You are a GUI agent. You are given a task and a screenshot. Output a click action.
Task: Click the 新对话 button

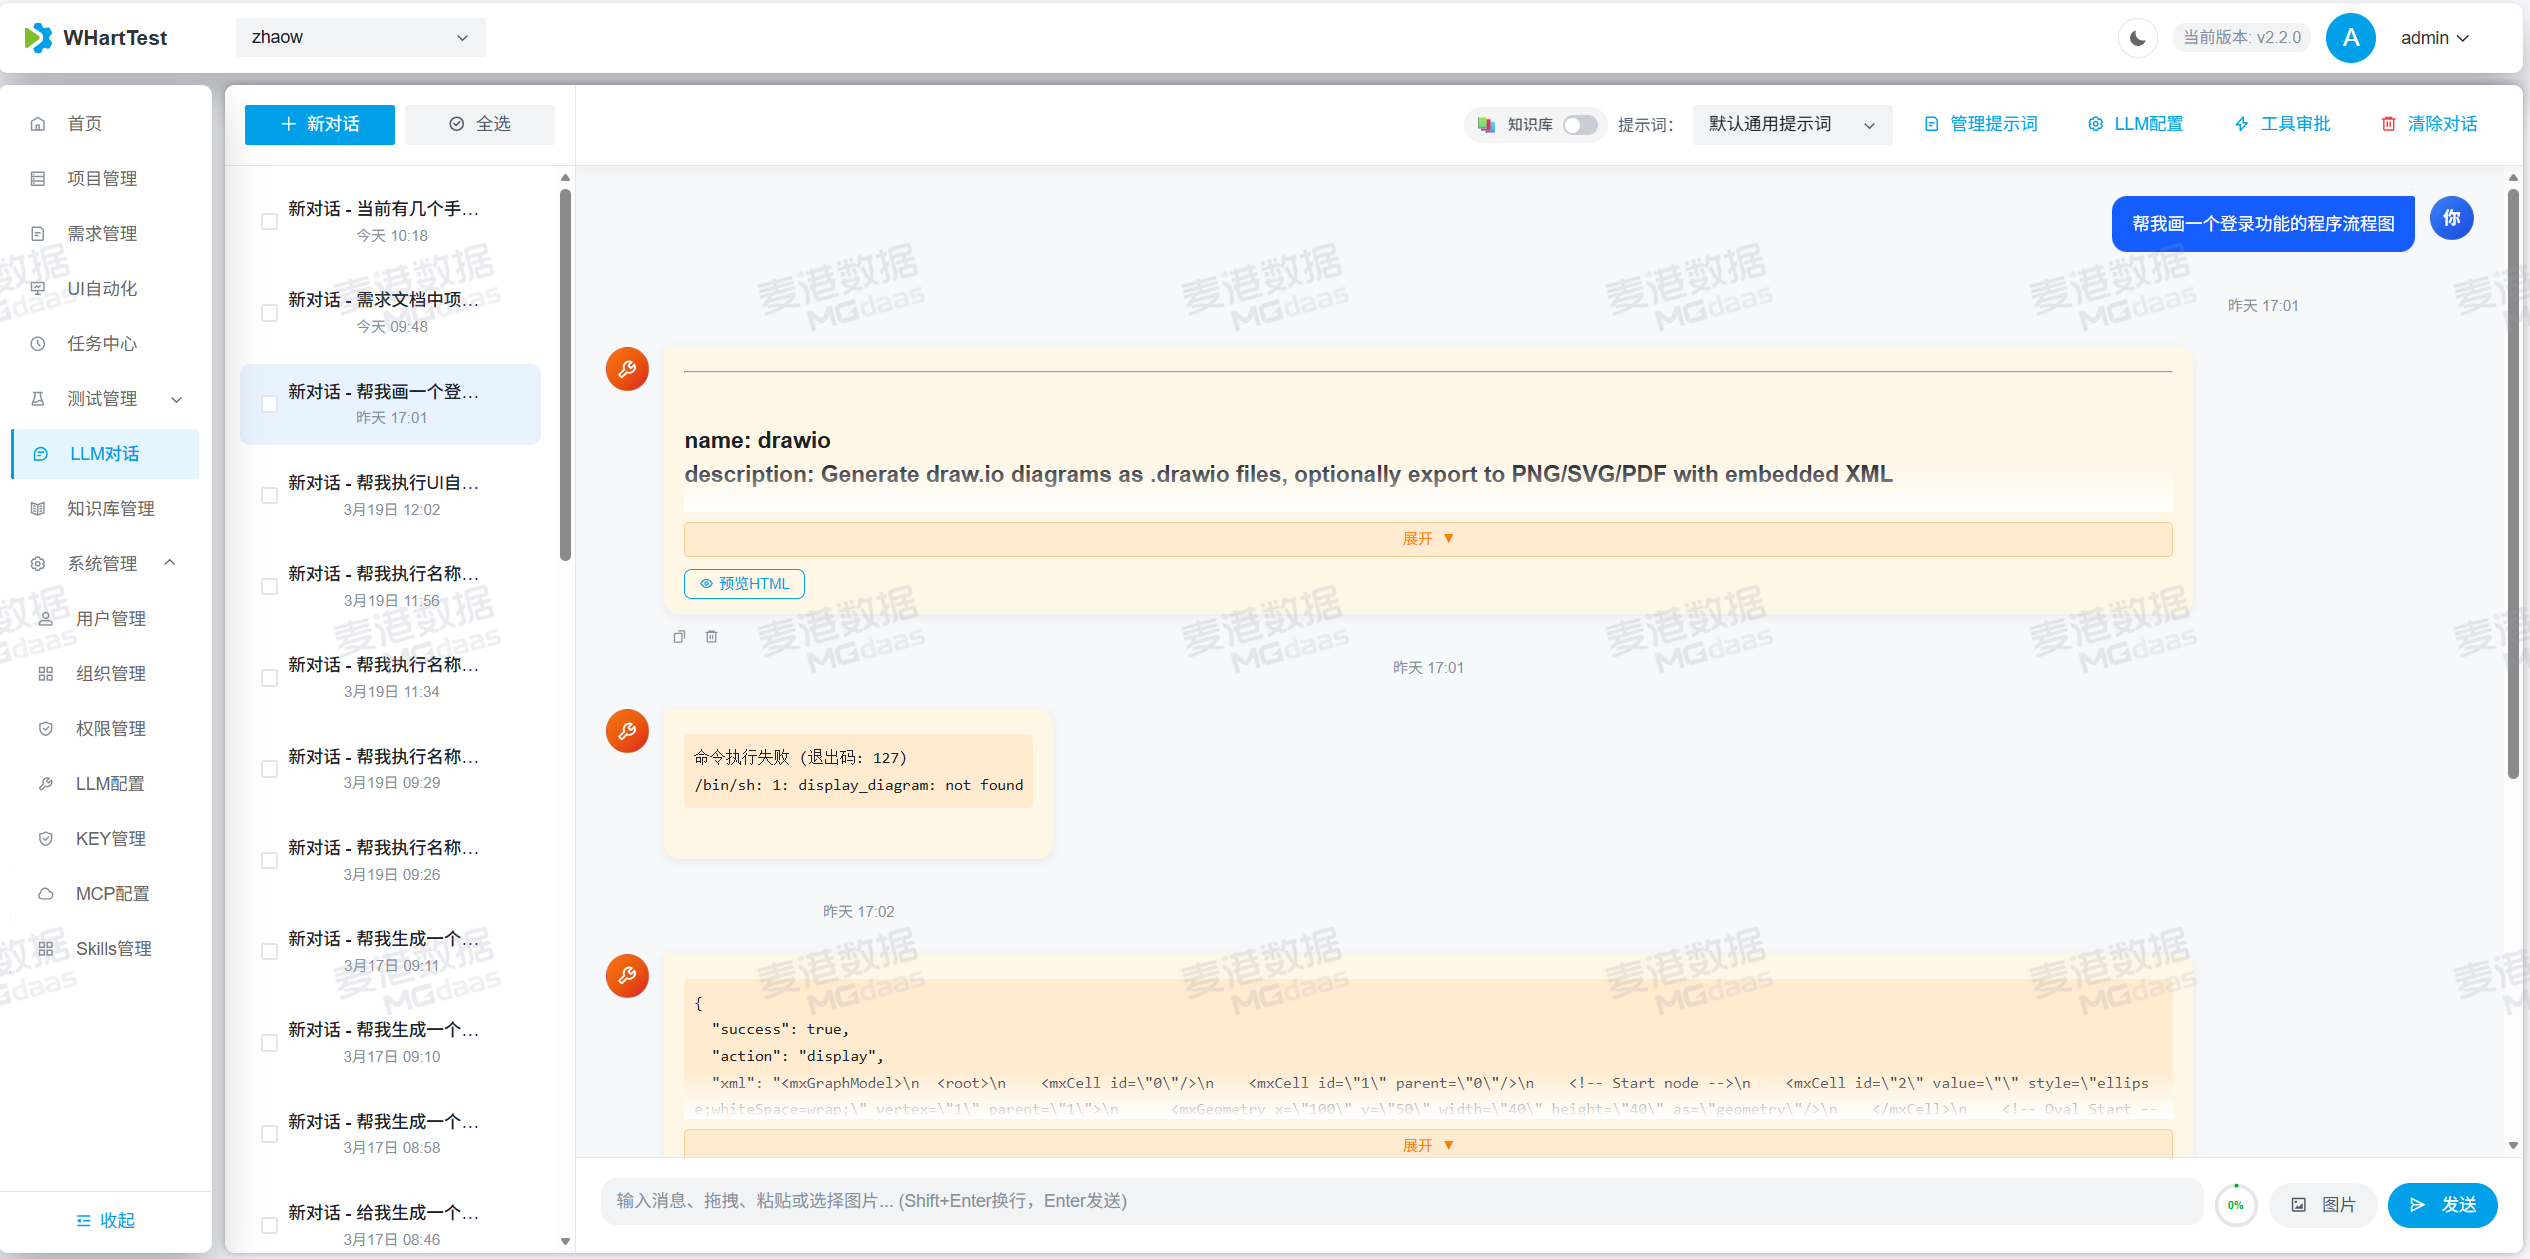pos(319,124)
